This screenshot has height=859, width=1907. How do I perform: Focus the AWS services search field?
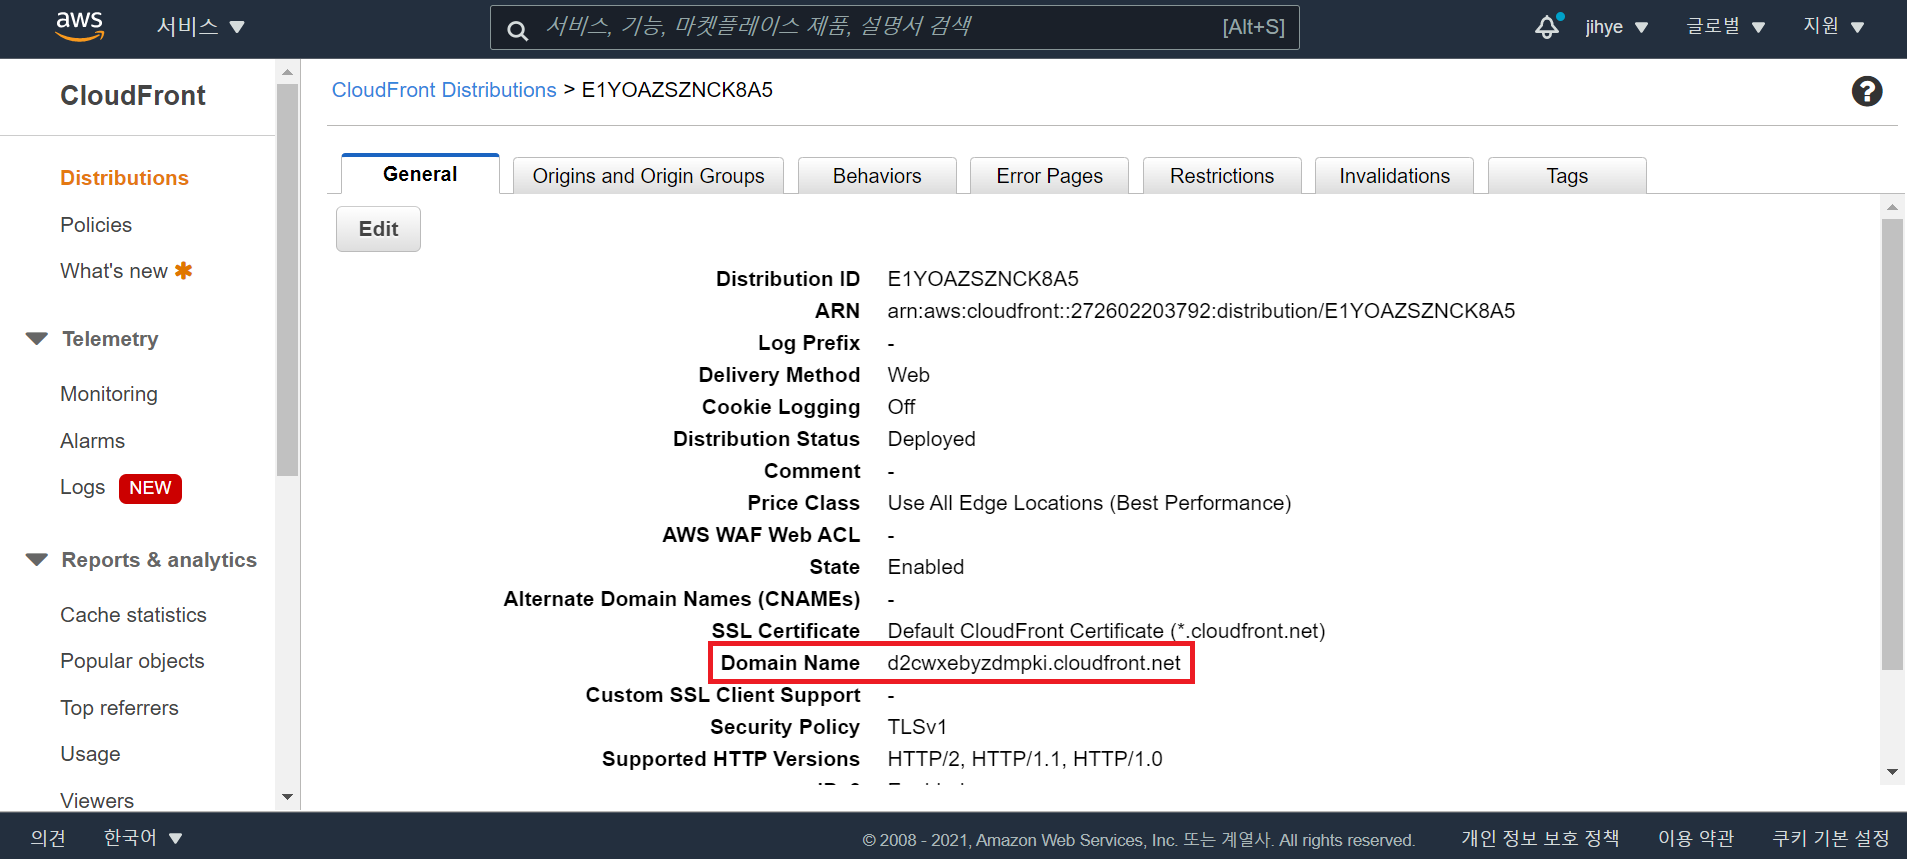click(895, 28)
